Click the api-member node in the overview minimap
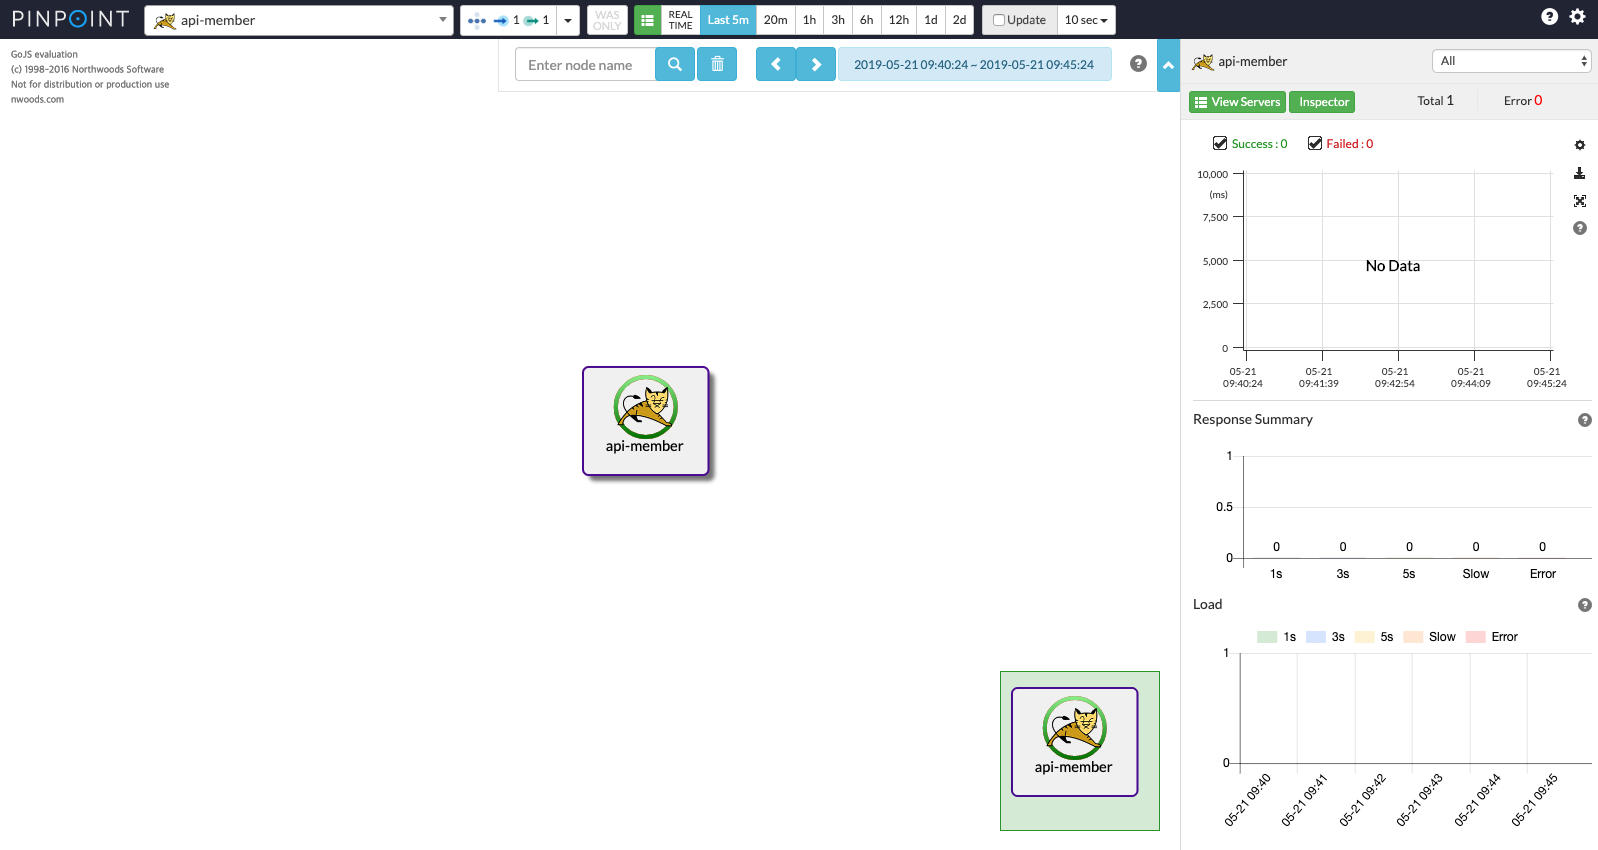This screenshot has height=850, width=1598. [1075, 742]
